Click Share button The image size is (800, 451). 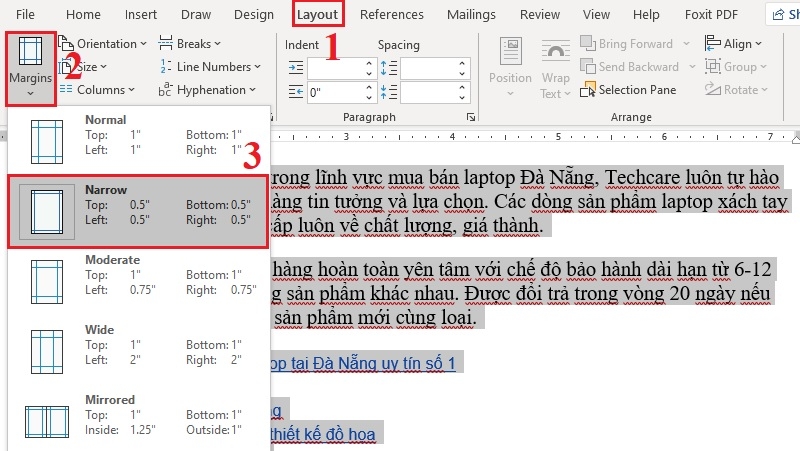[x=785, y=14]
